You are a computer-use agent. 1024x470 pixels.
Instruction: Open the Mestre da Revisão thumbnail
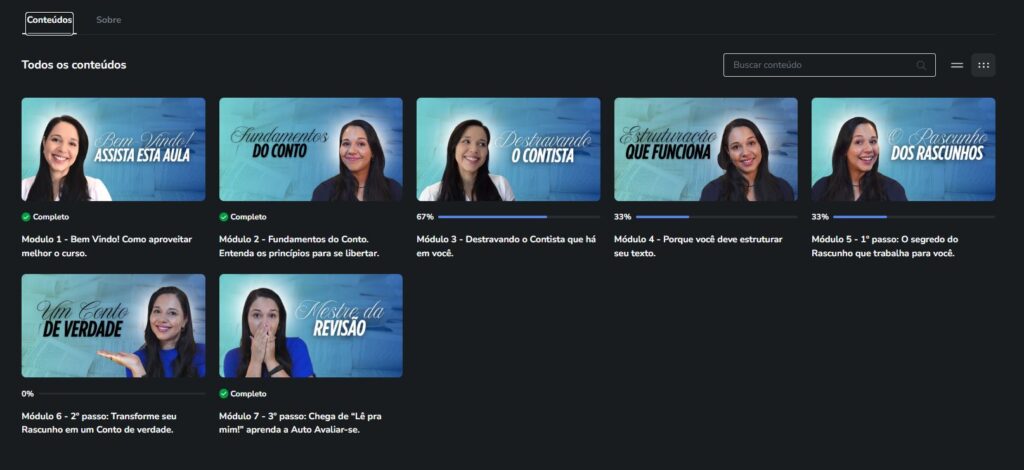pos(311,326)
